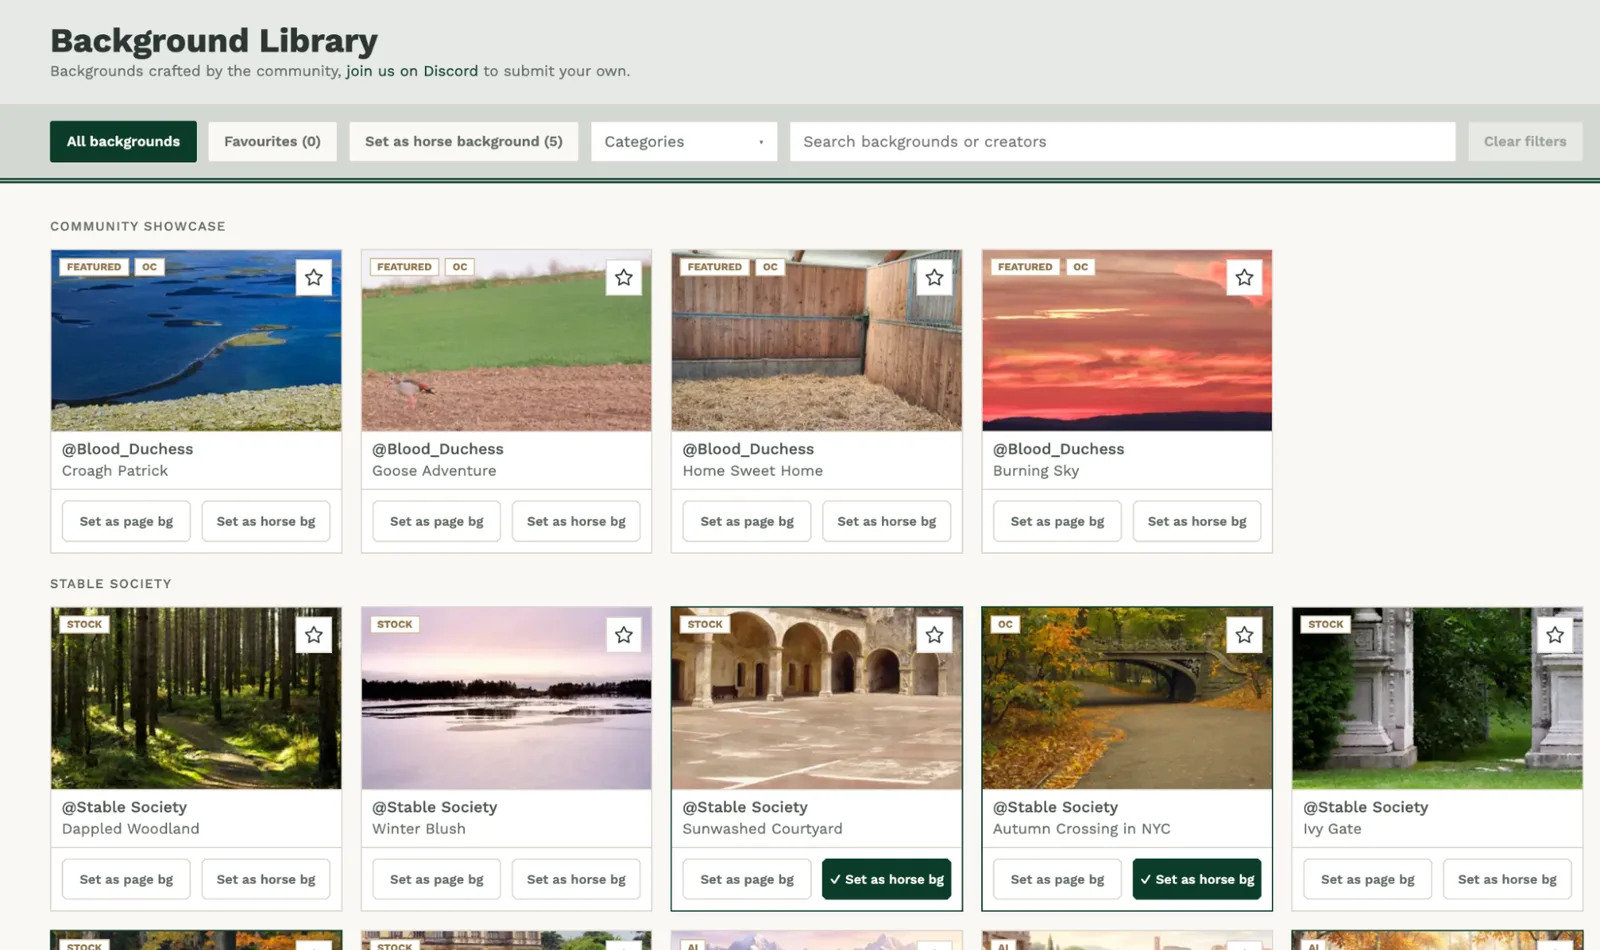Set Dappled Woodland as page bg
1600x950 pixels.
click(126, 879)
